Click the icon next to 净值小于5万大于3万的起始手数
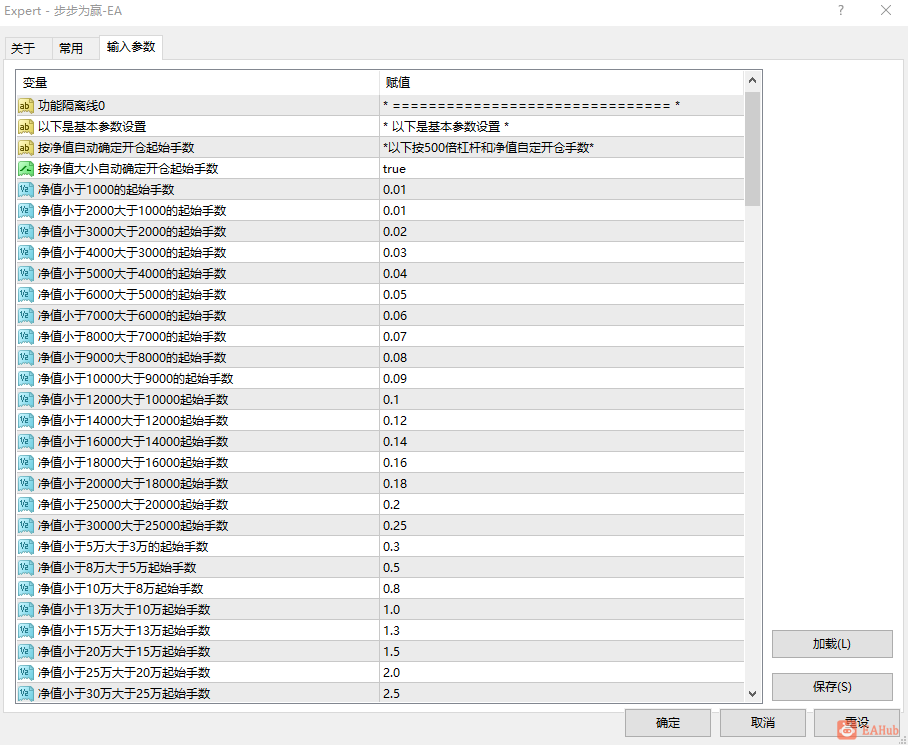 (26, 546)
